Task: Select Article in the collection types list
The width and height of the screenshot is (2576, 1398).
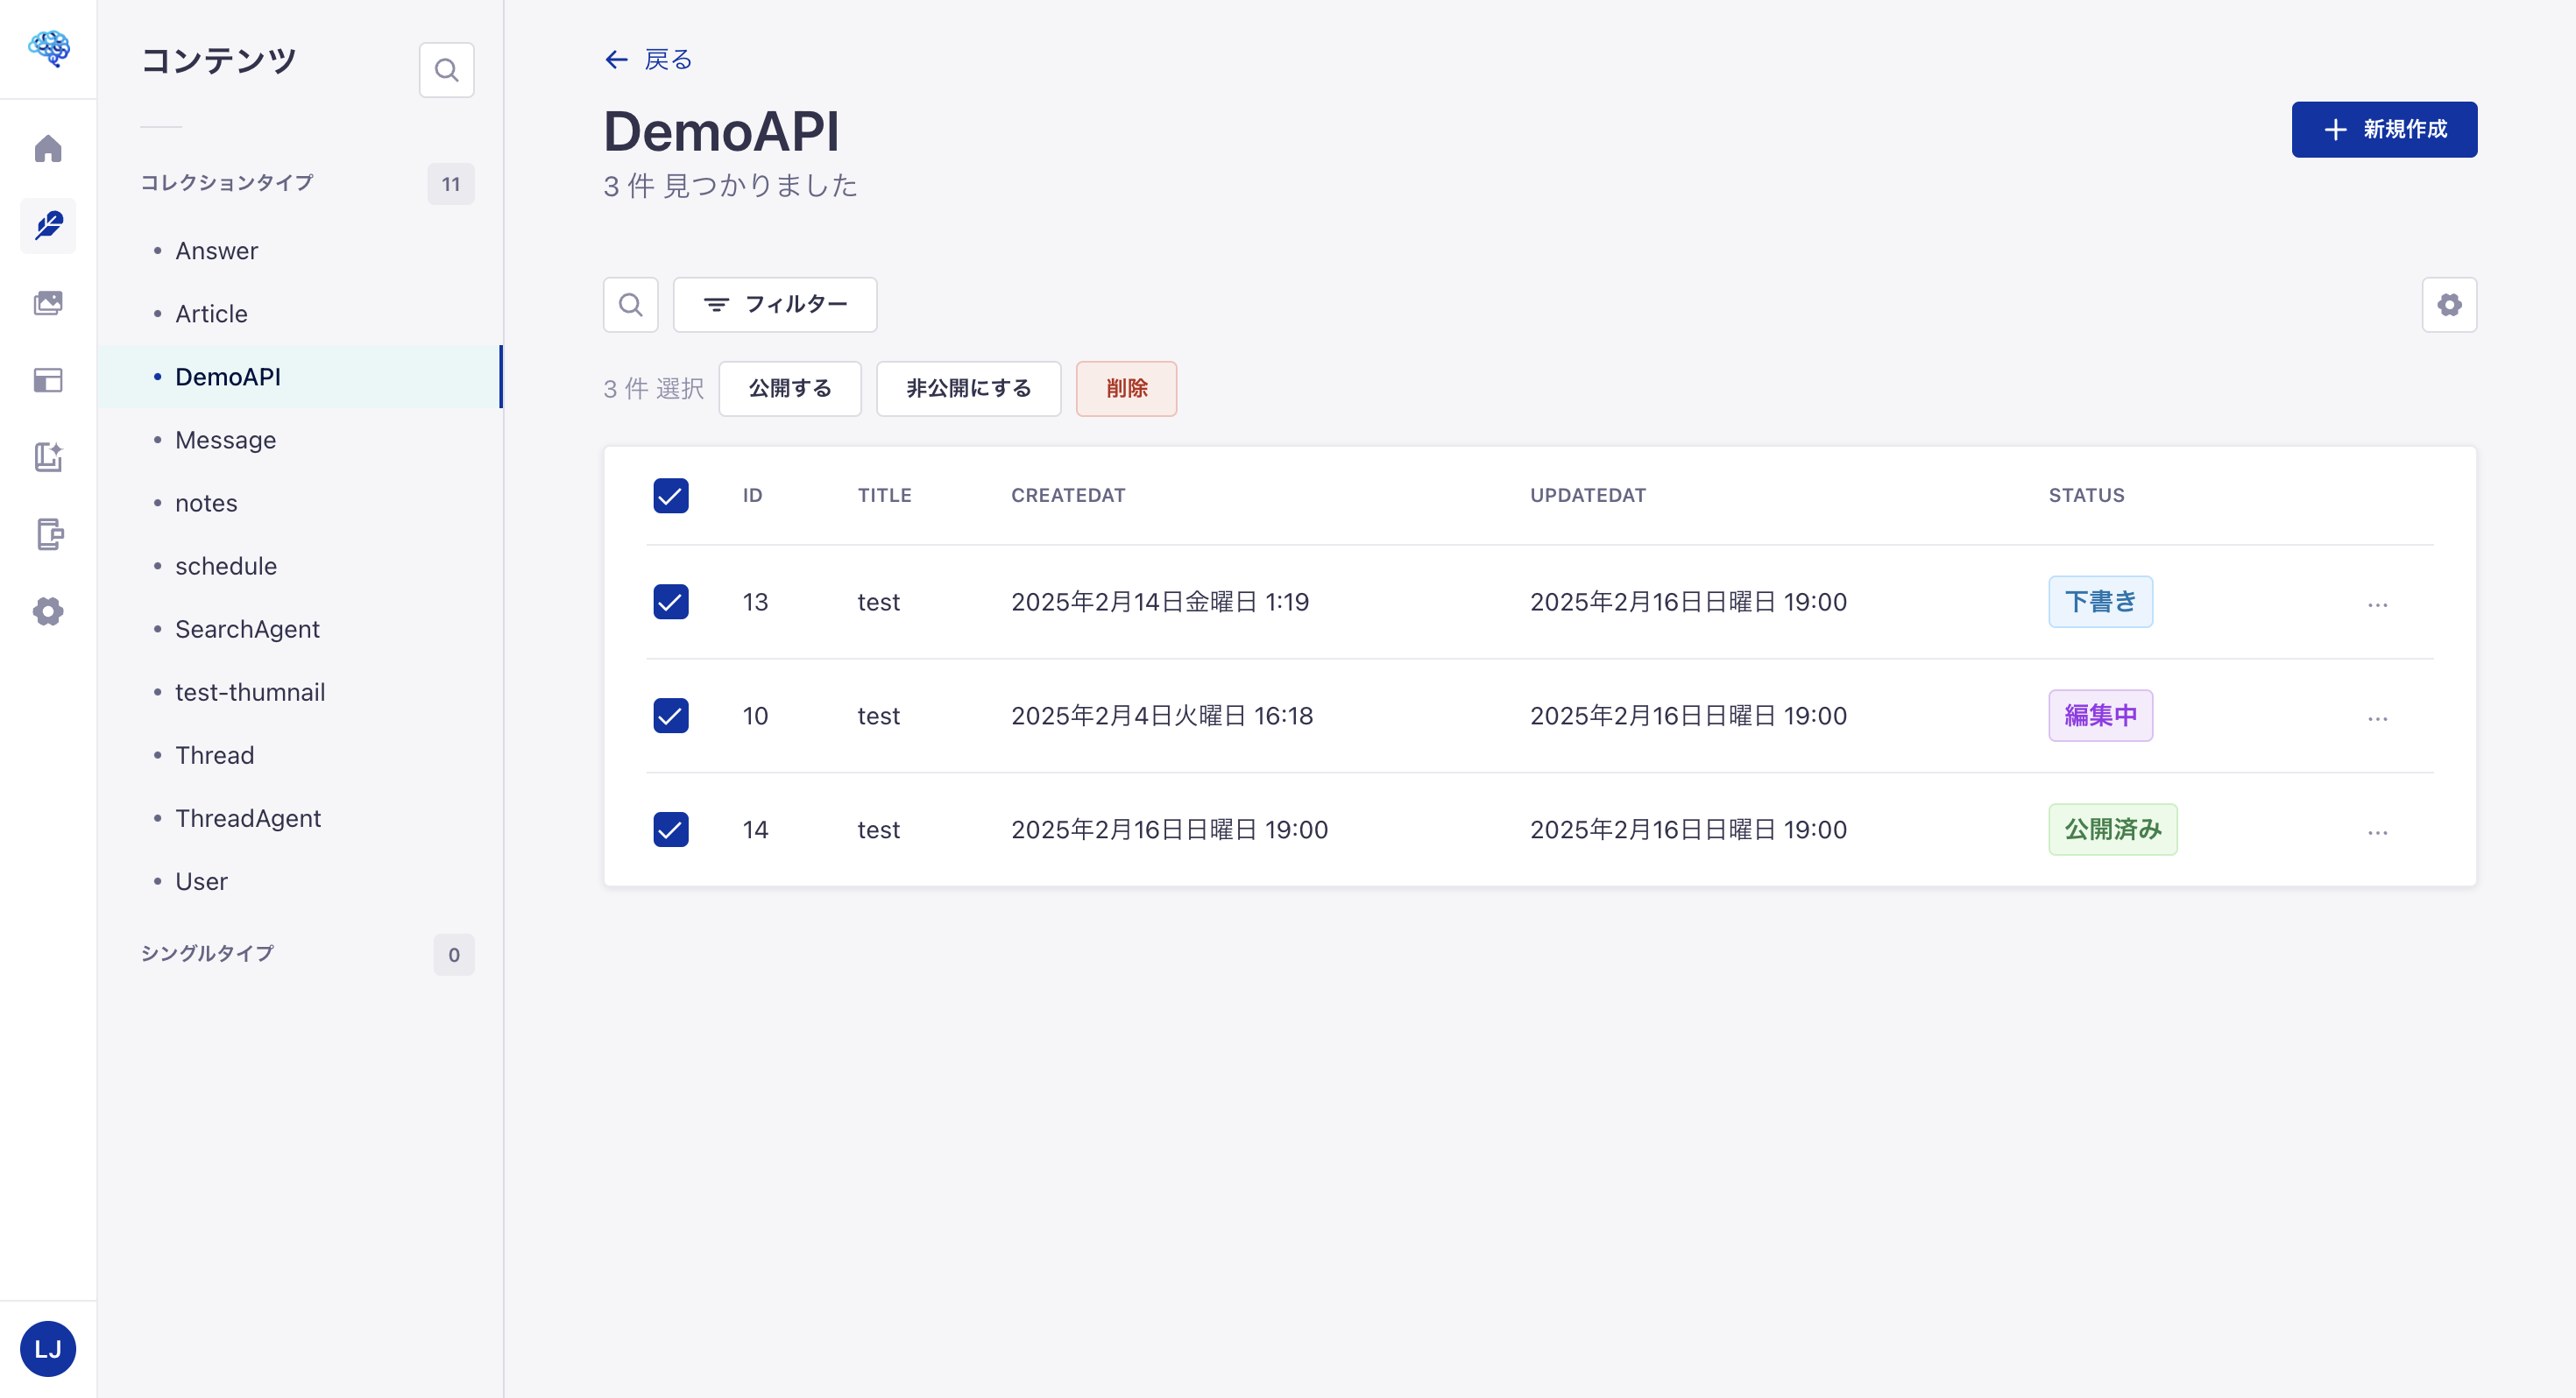Action: (x=211, y=314)
